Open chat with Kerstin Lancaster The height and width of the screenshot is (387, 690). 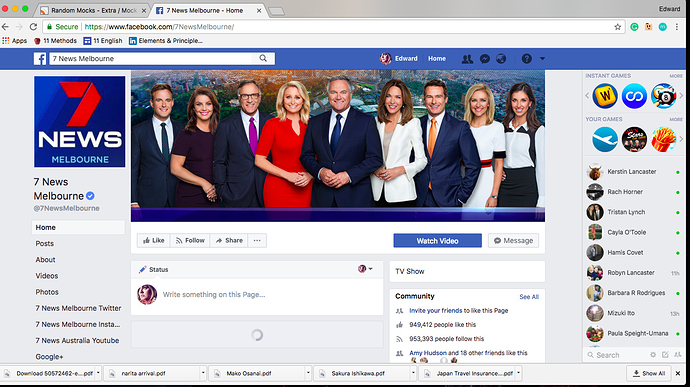[634, 172]
